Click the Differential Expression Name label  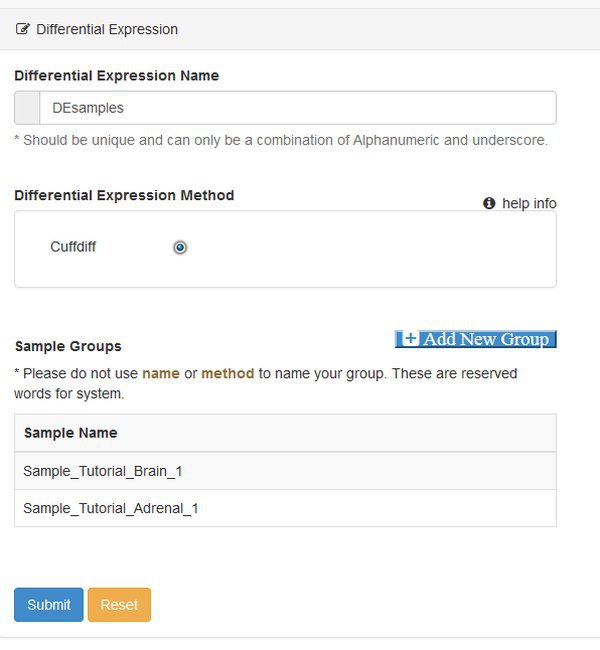[x=117, y=75]
